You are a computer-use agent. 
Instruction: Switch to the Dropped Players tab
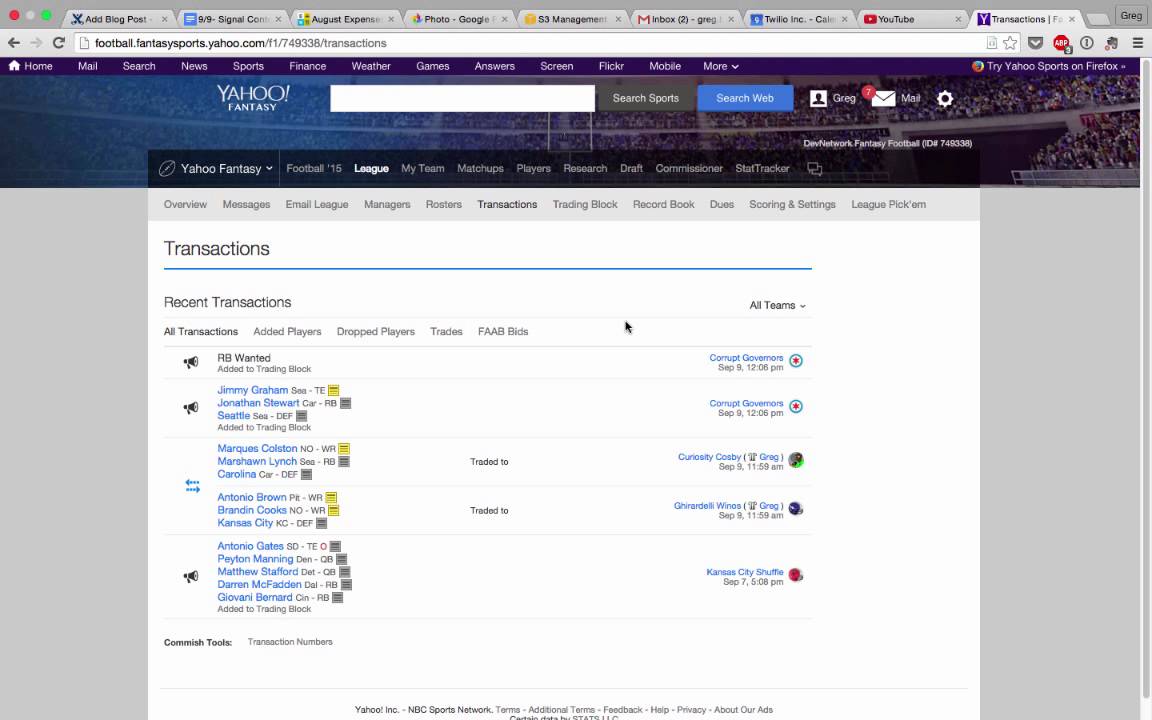tap(375, 331)
